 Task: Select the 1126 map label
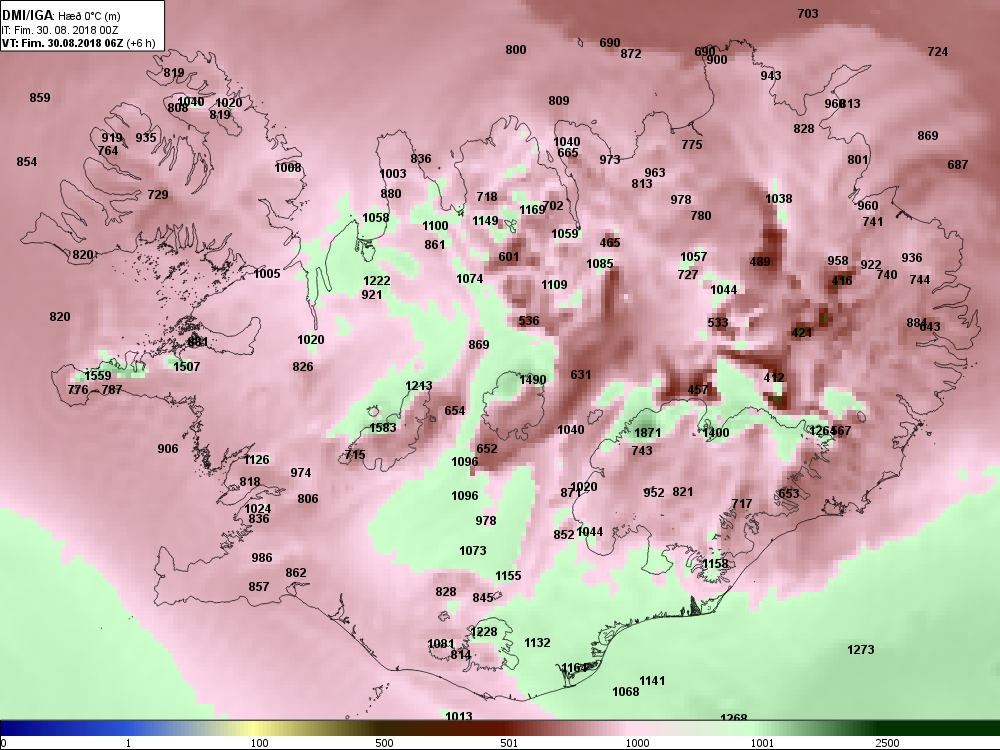[256, 459]
